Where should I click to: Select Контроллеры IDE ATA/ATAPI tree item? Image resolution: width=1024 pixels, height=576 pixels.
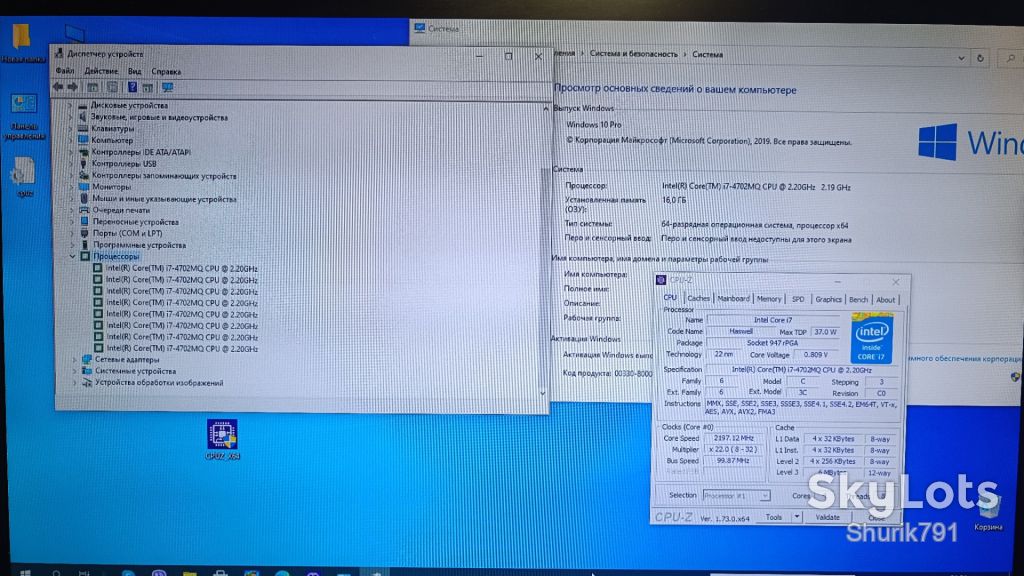tap(141, 152)
